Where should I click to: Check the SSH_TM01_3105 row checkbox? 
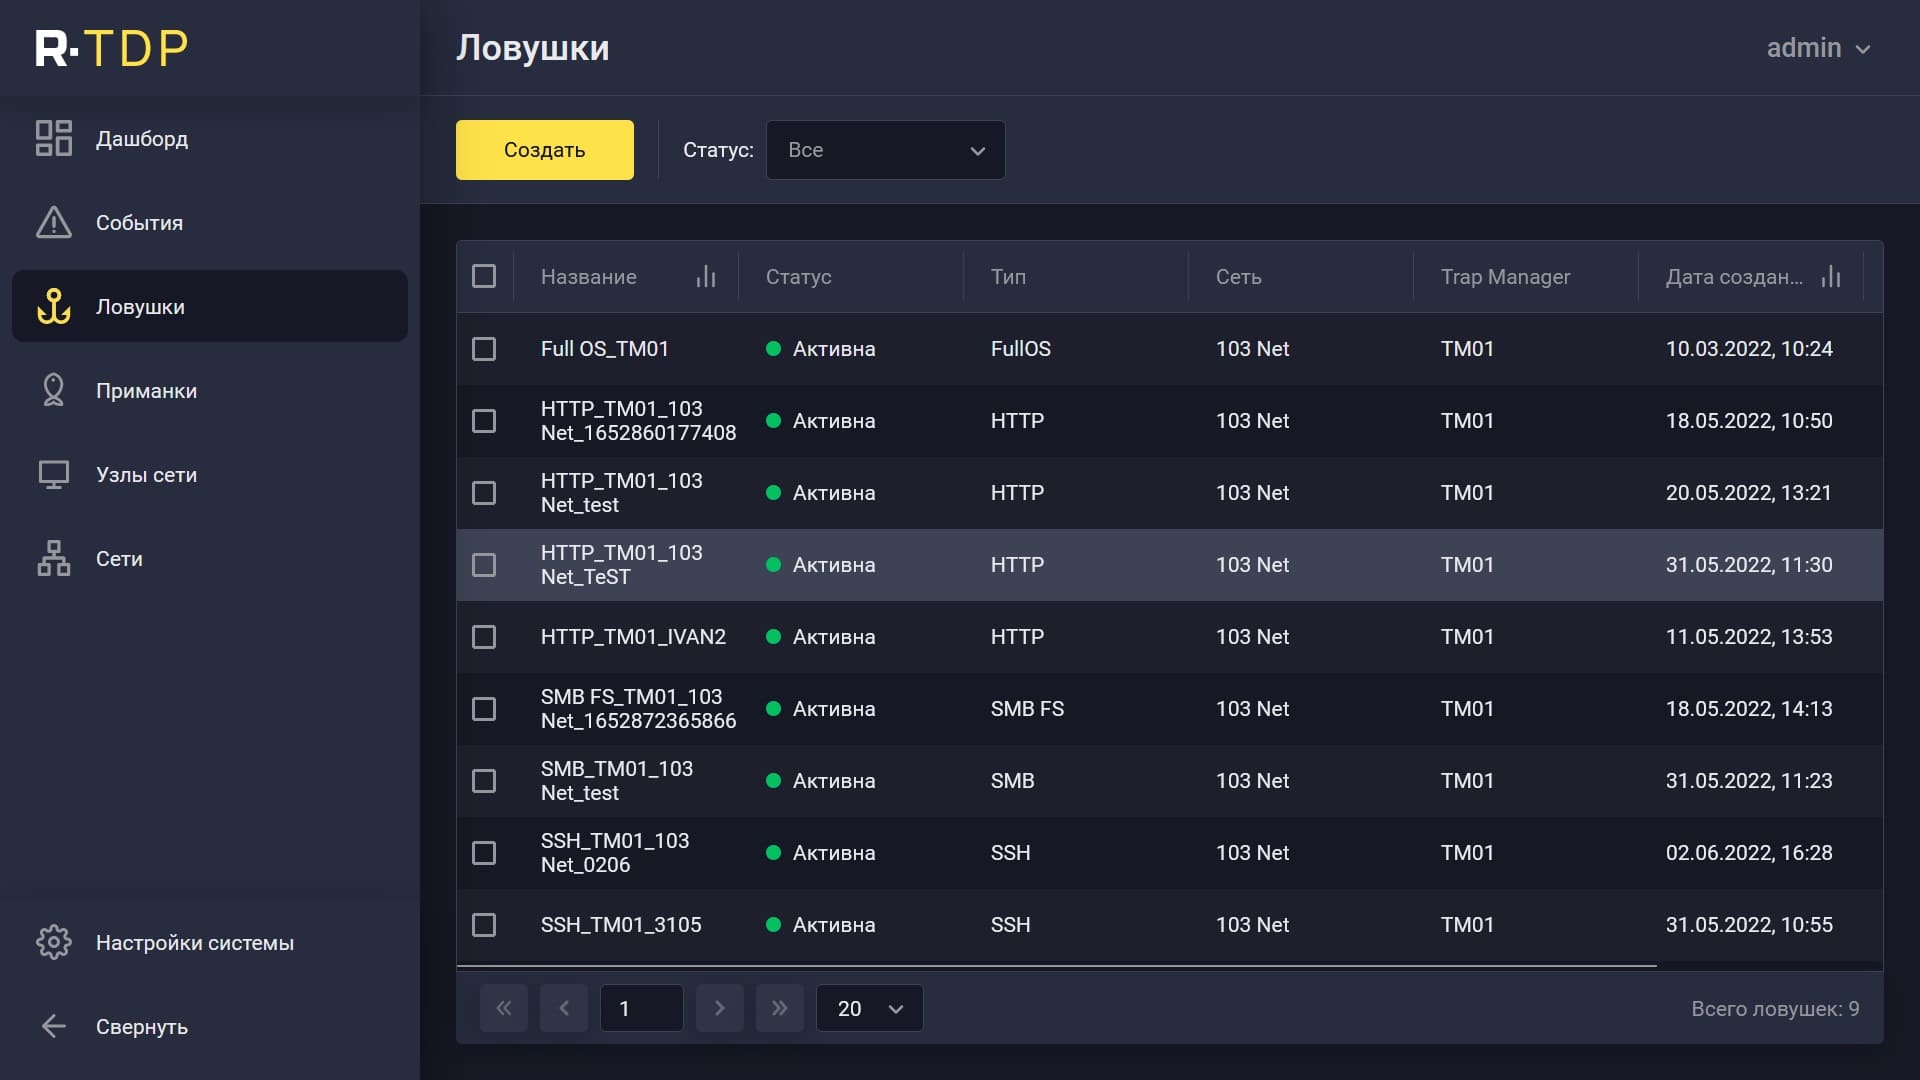tap(484, 924)
